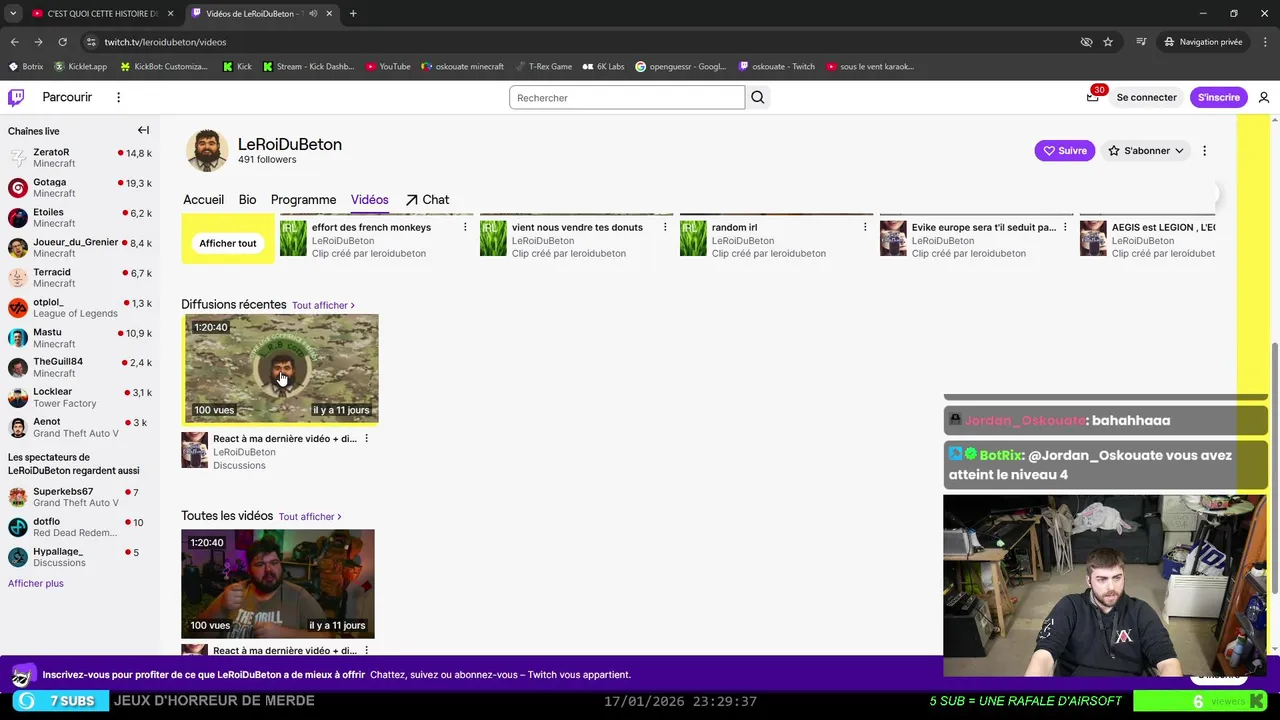Viewport: 1280px width, 720px height.
Task: Open Gotaga live channel
Action: (80, 188)
